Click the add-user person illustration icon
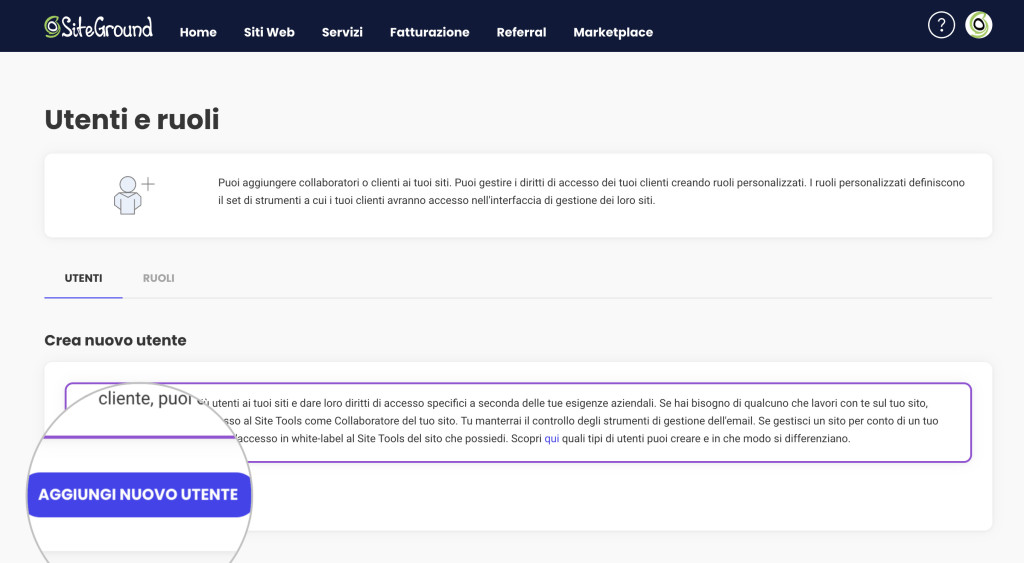 tap(132, 195)
